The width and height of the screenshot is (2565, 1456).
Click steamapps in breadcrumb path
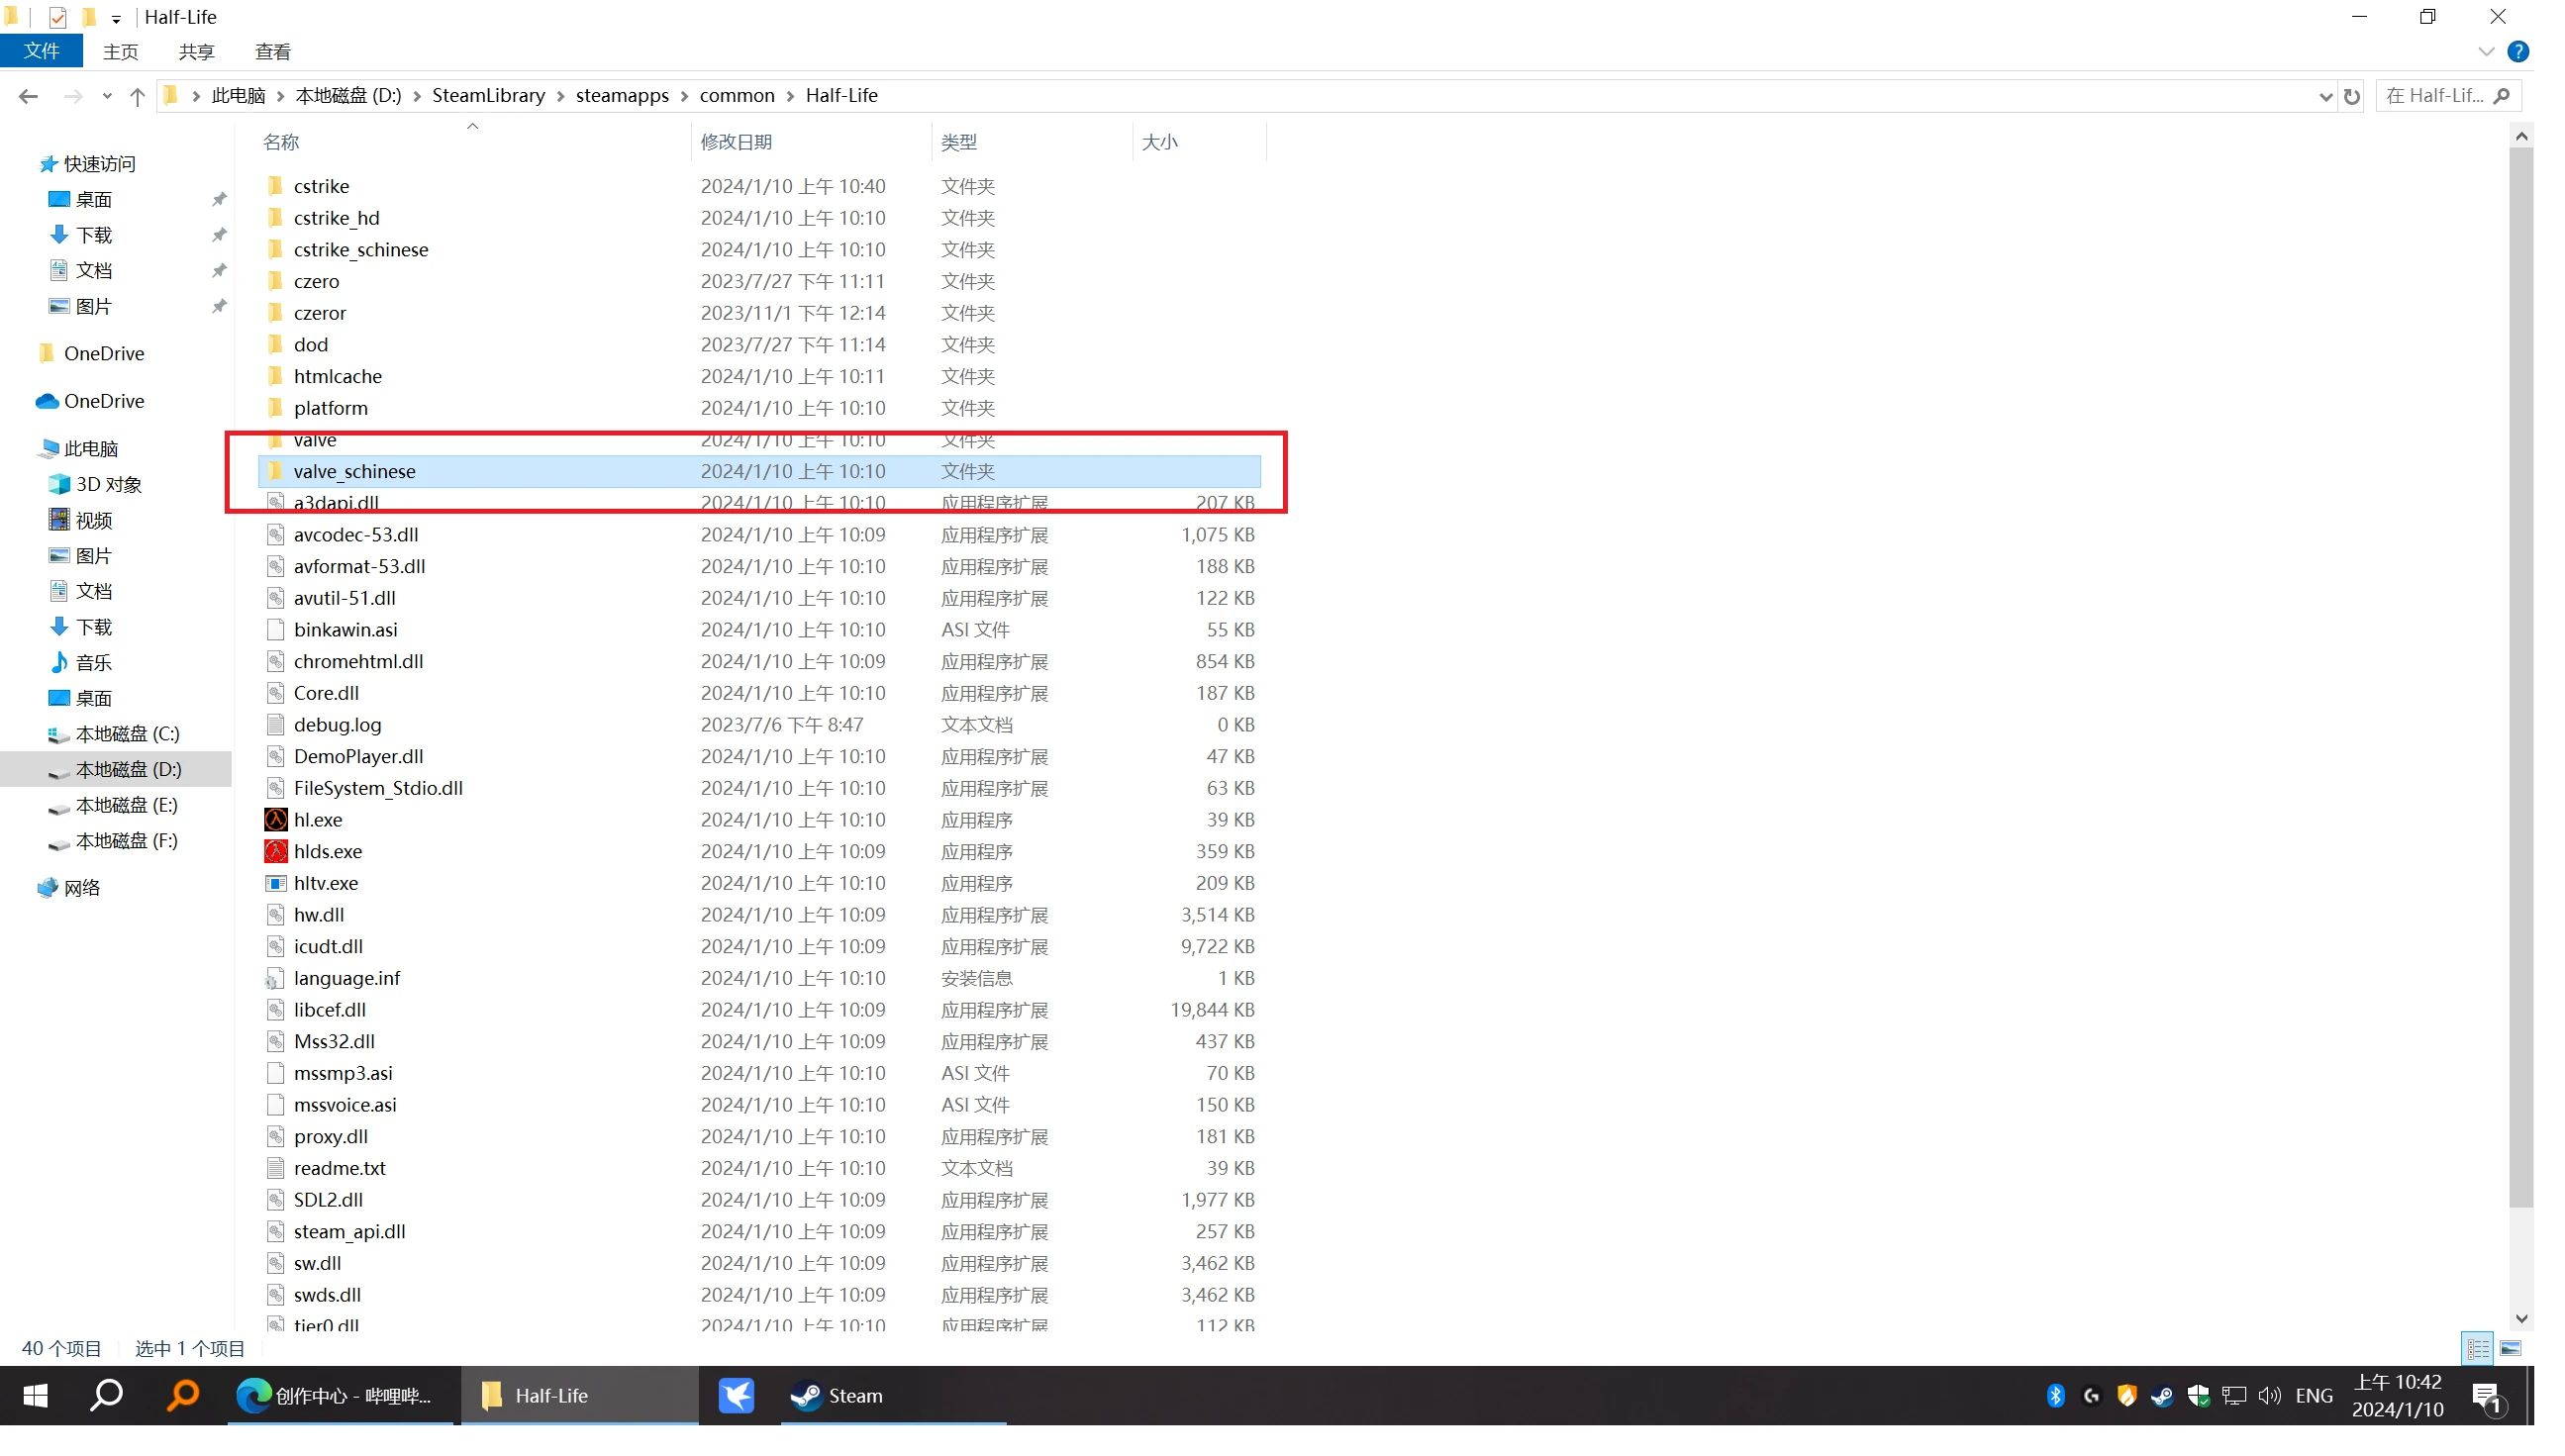pos(622,96)
